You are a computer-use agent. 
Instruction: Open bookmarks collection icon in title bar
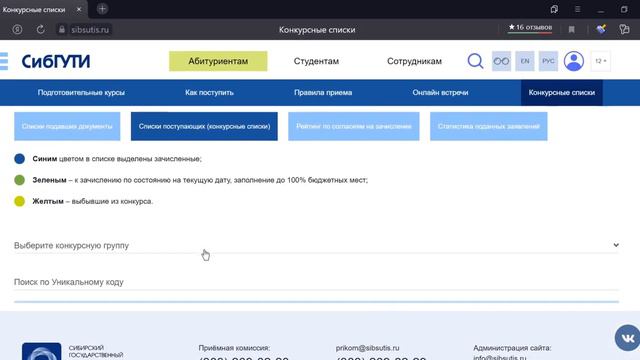pyautogui.click(x=554, y=9)
